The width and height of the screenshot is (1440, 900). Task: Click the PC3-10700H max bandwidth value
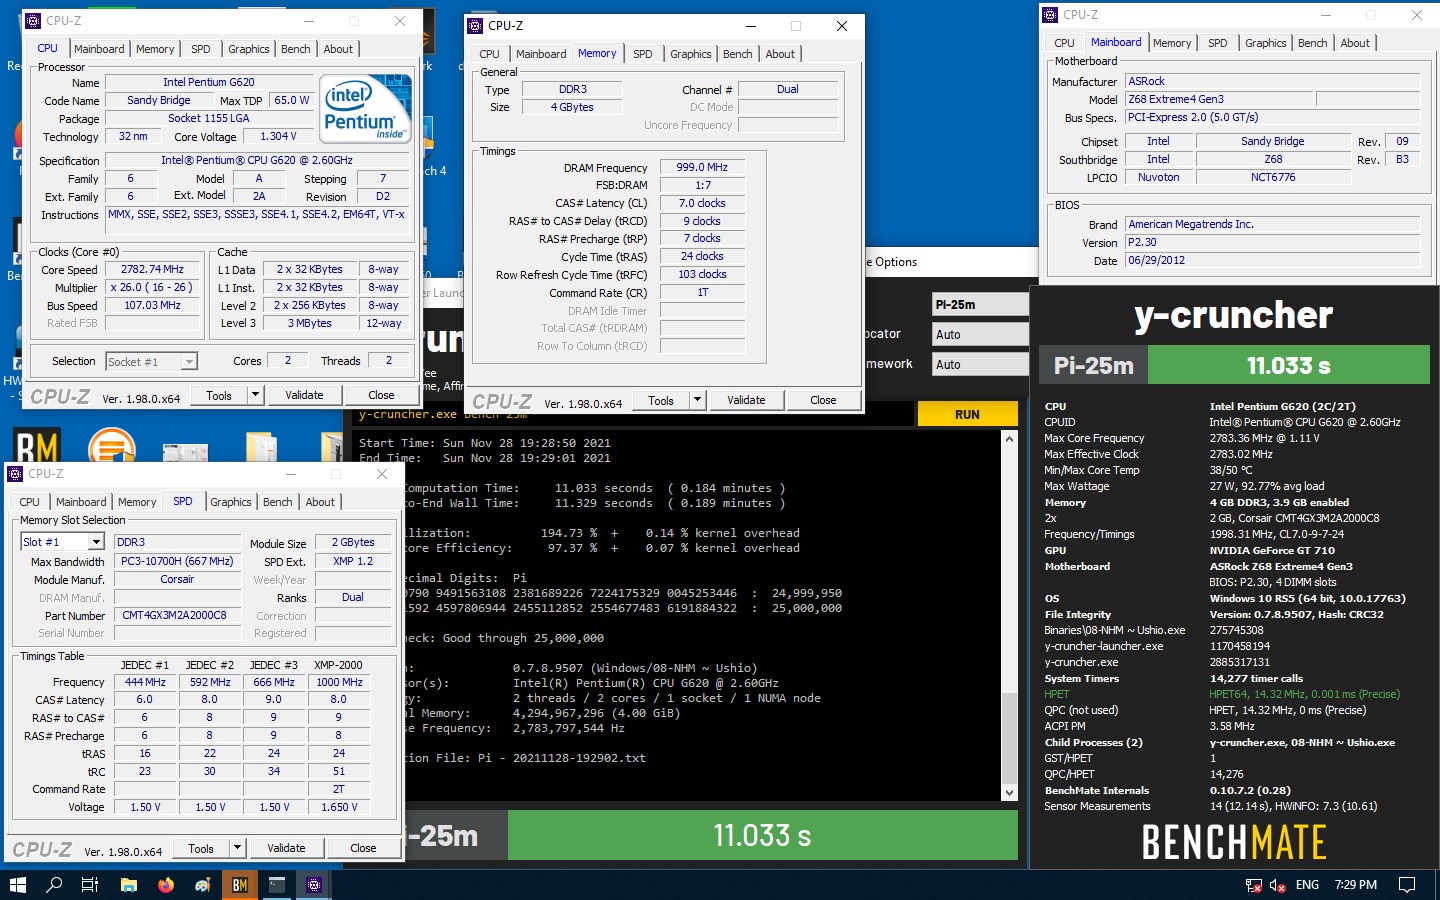coord(177,561)
